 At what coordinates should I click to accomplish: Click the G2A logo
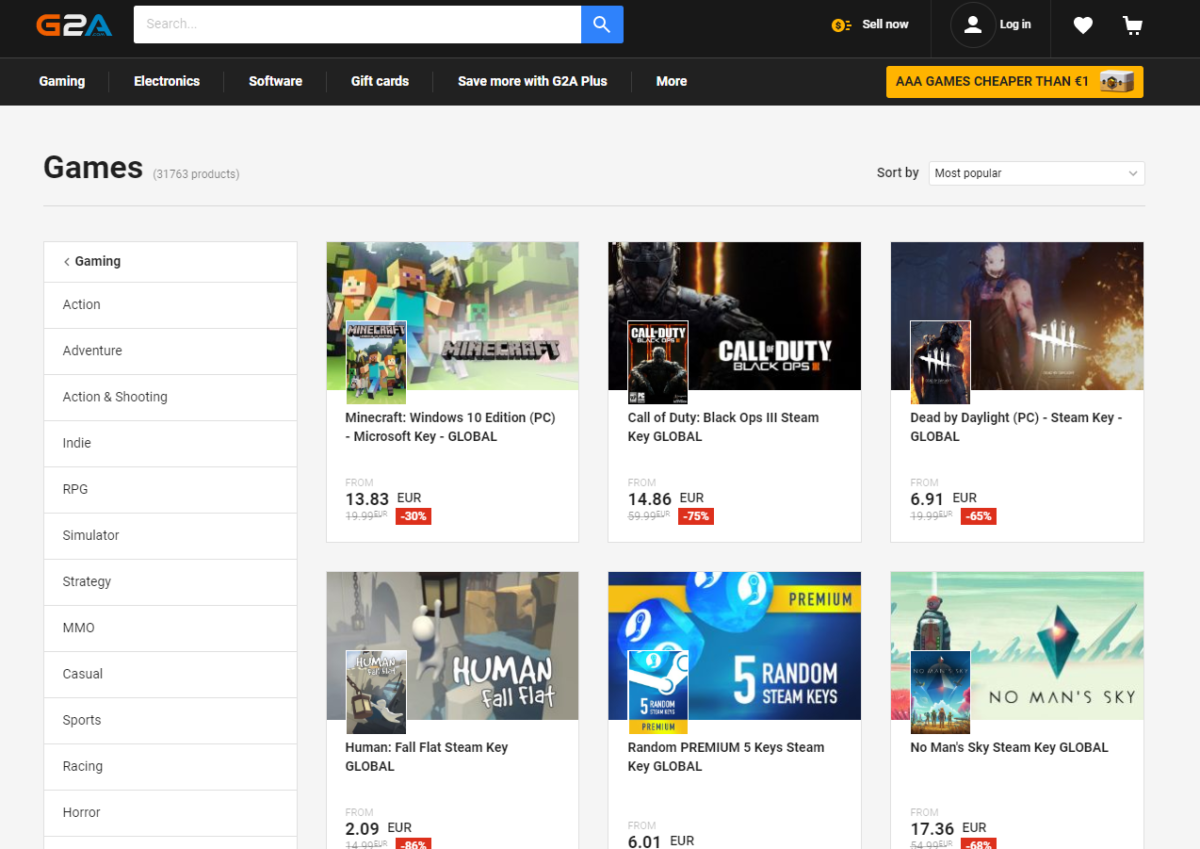click(x=74, y=25)
